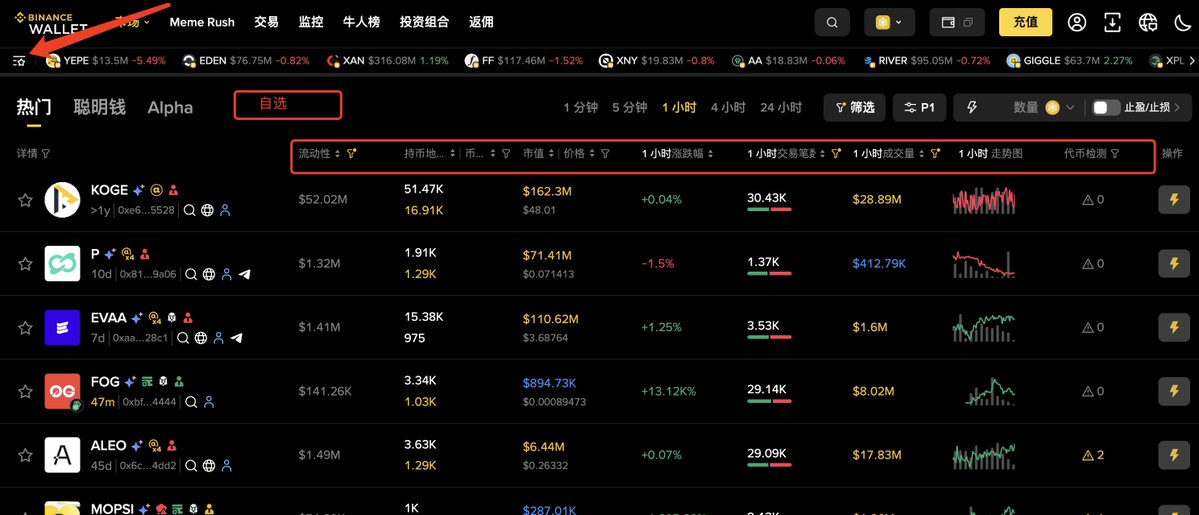
Task: Expand 止盈/止损 settings chevron
Action: [1177, 108]
